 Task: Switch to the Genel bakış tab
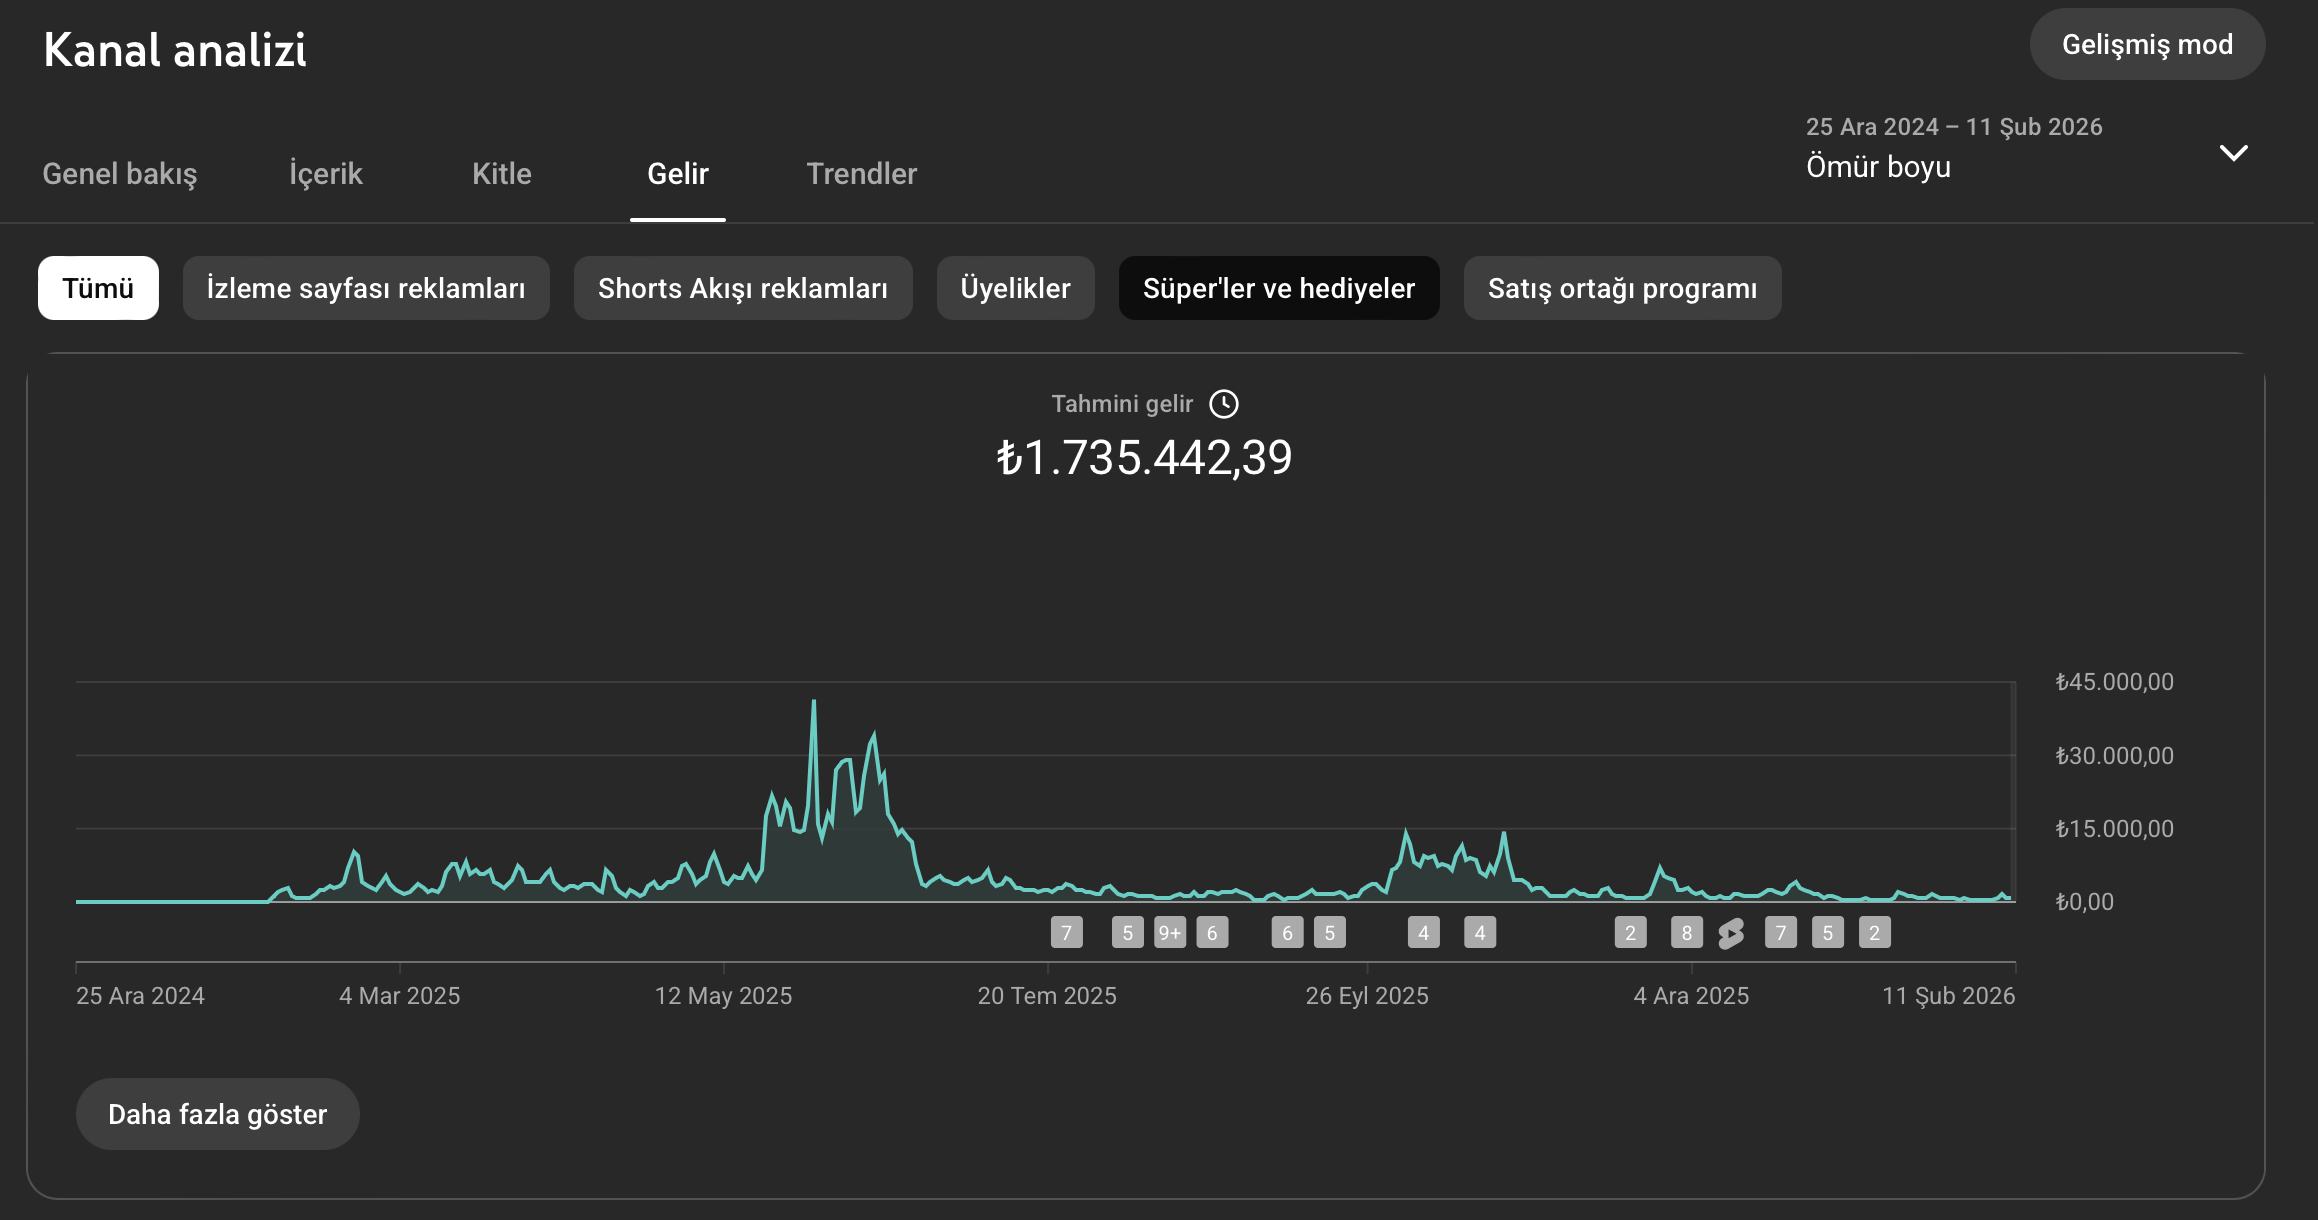120,174
